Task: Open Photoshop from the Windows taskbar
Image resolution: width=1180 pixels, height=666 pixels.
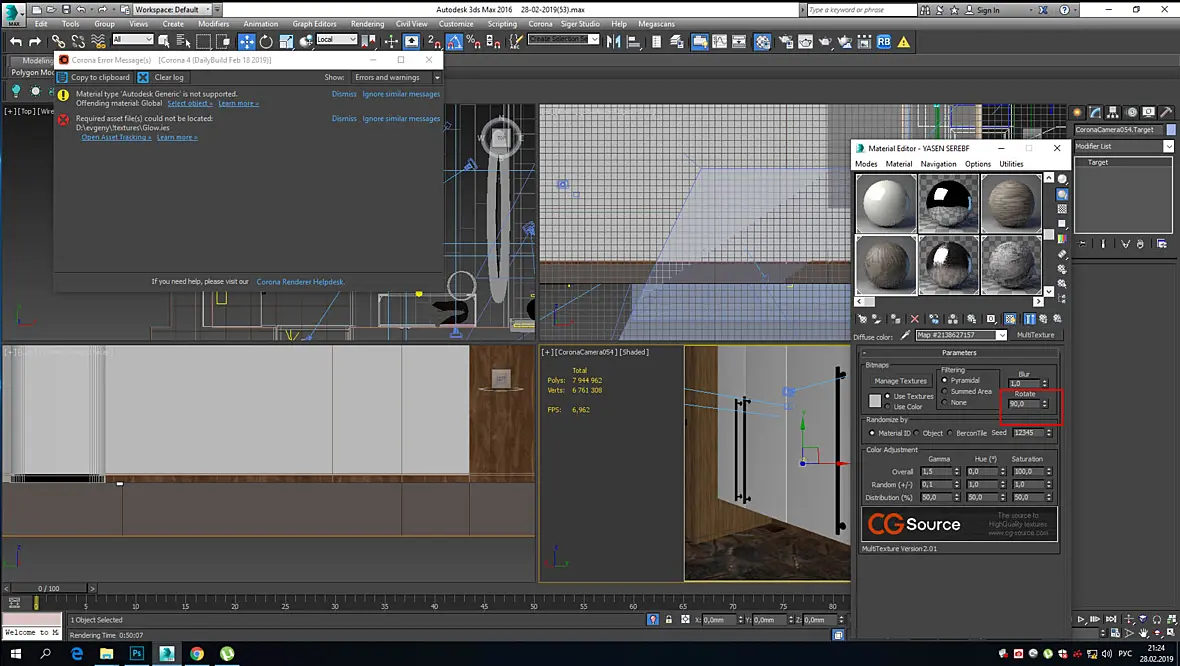Action: coord(136,653)
